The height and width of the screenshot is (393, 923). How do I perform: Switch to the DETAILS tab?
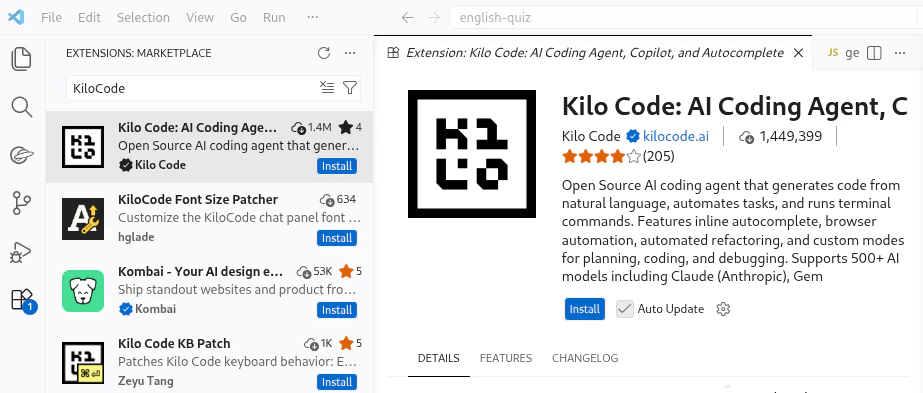[x=439, y=358]
